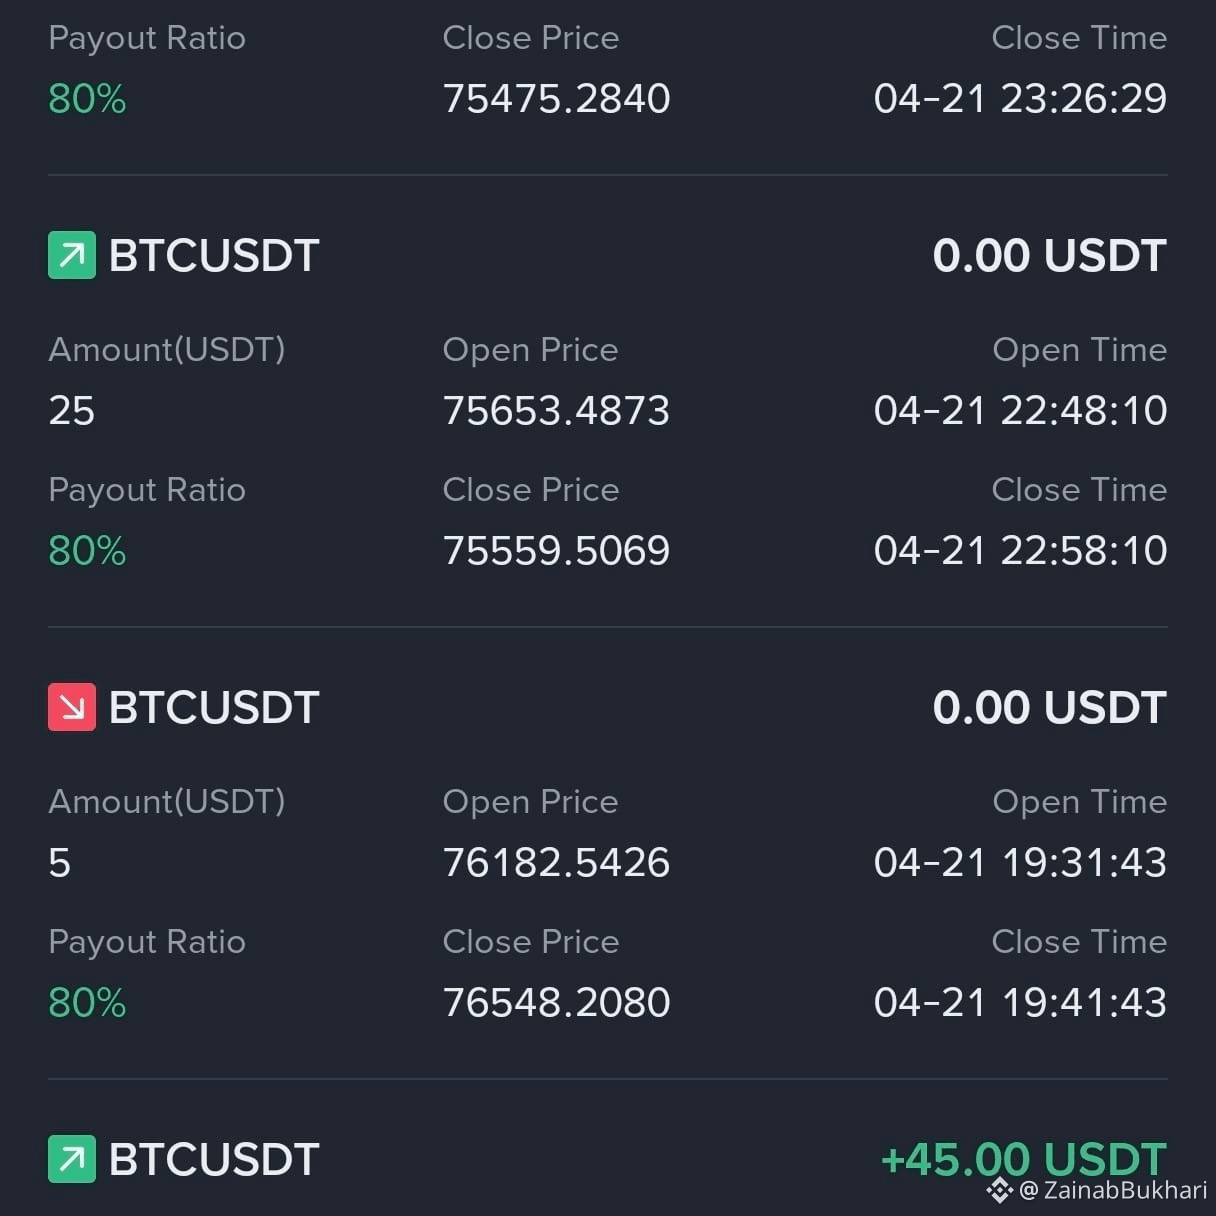Click the 80% payout ratio of the 25 USDT trade
1216x1216 pixels.
(x=87, y=550)
